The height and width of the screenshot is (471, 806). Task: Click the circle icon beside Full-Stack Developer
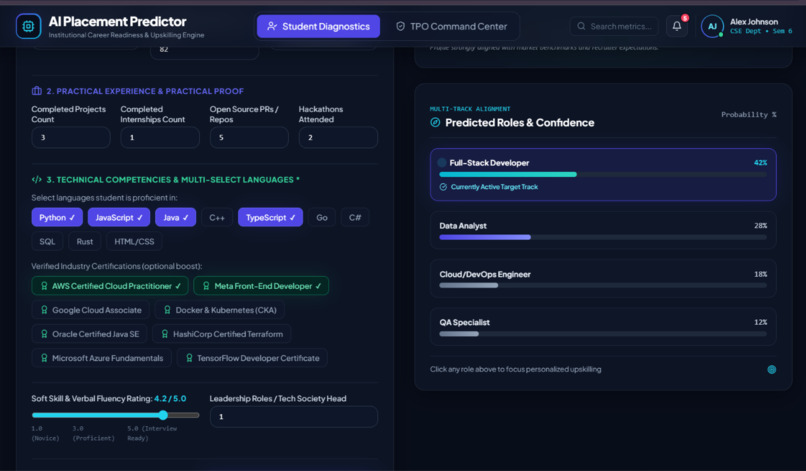pyautogui.click(x=442, y=162)
